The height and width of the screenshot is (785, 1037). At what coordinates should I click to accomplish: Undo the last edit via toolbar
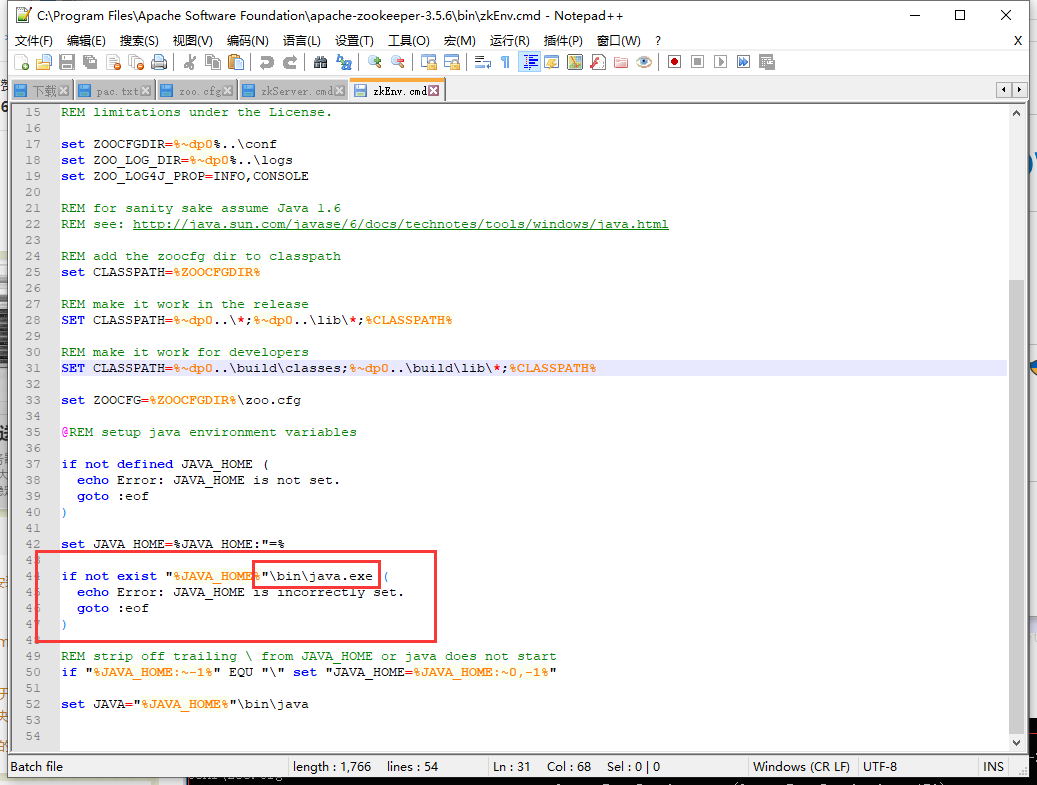(x=266, y=62)
